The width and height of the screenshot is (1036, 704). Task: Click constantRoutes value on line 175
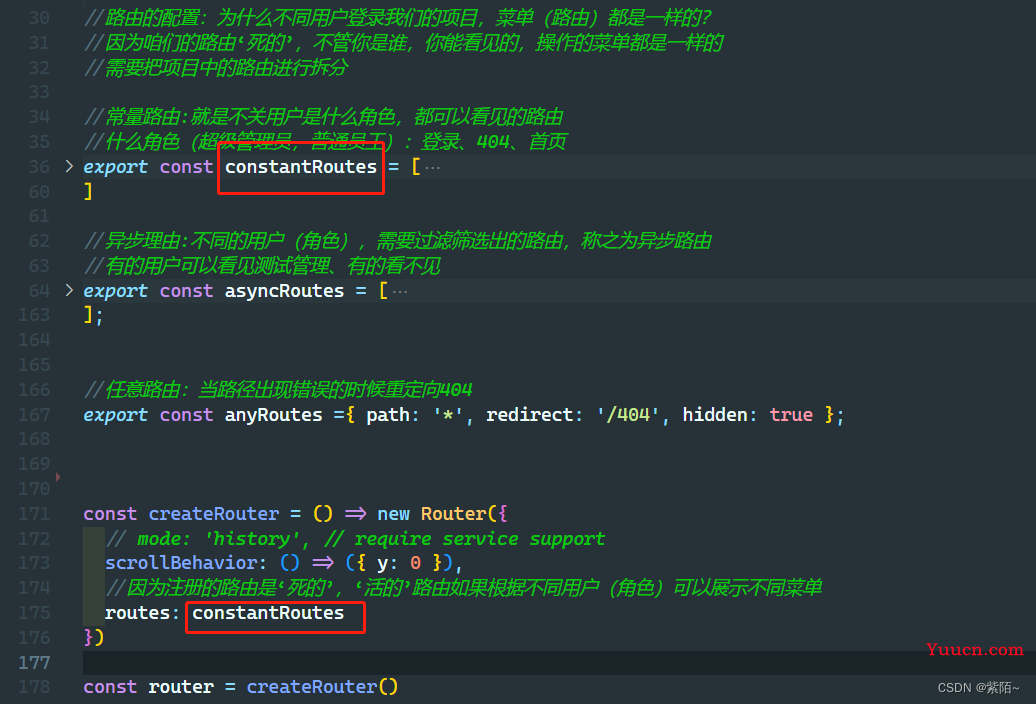pyautogui.click(x=268, y=613)
